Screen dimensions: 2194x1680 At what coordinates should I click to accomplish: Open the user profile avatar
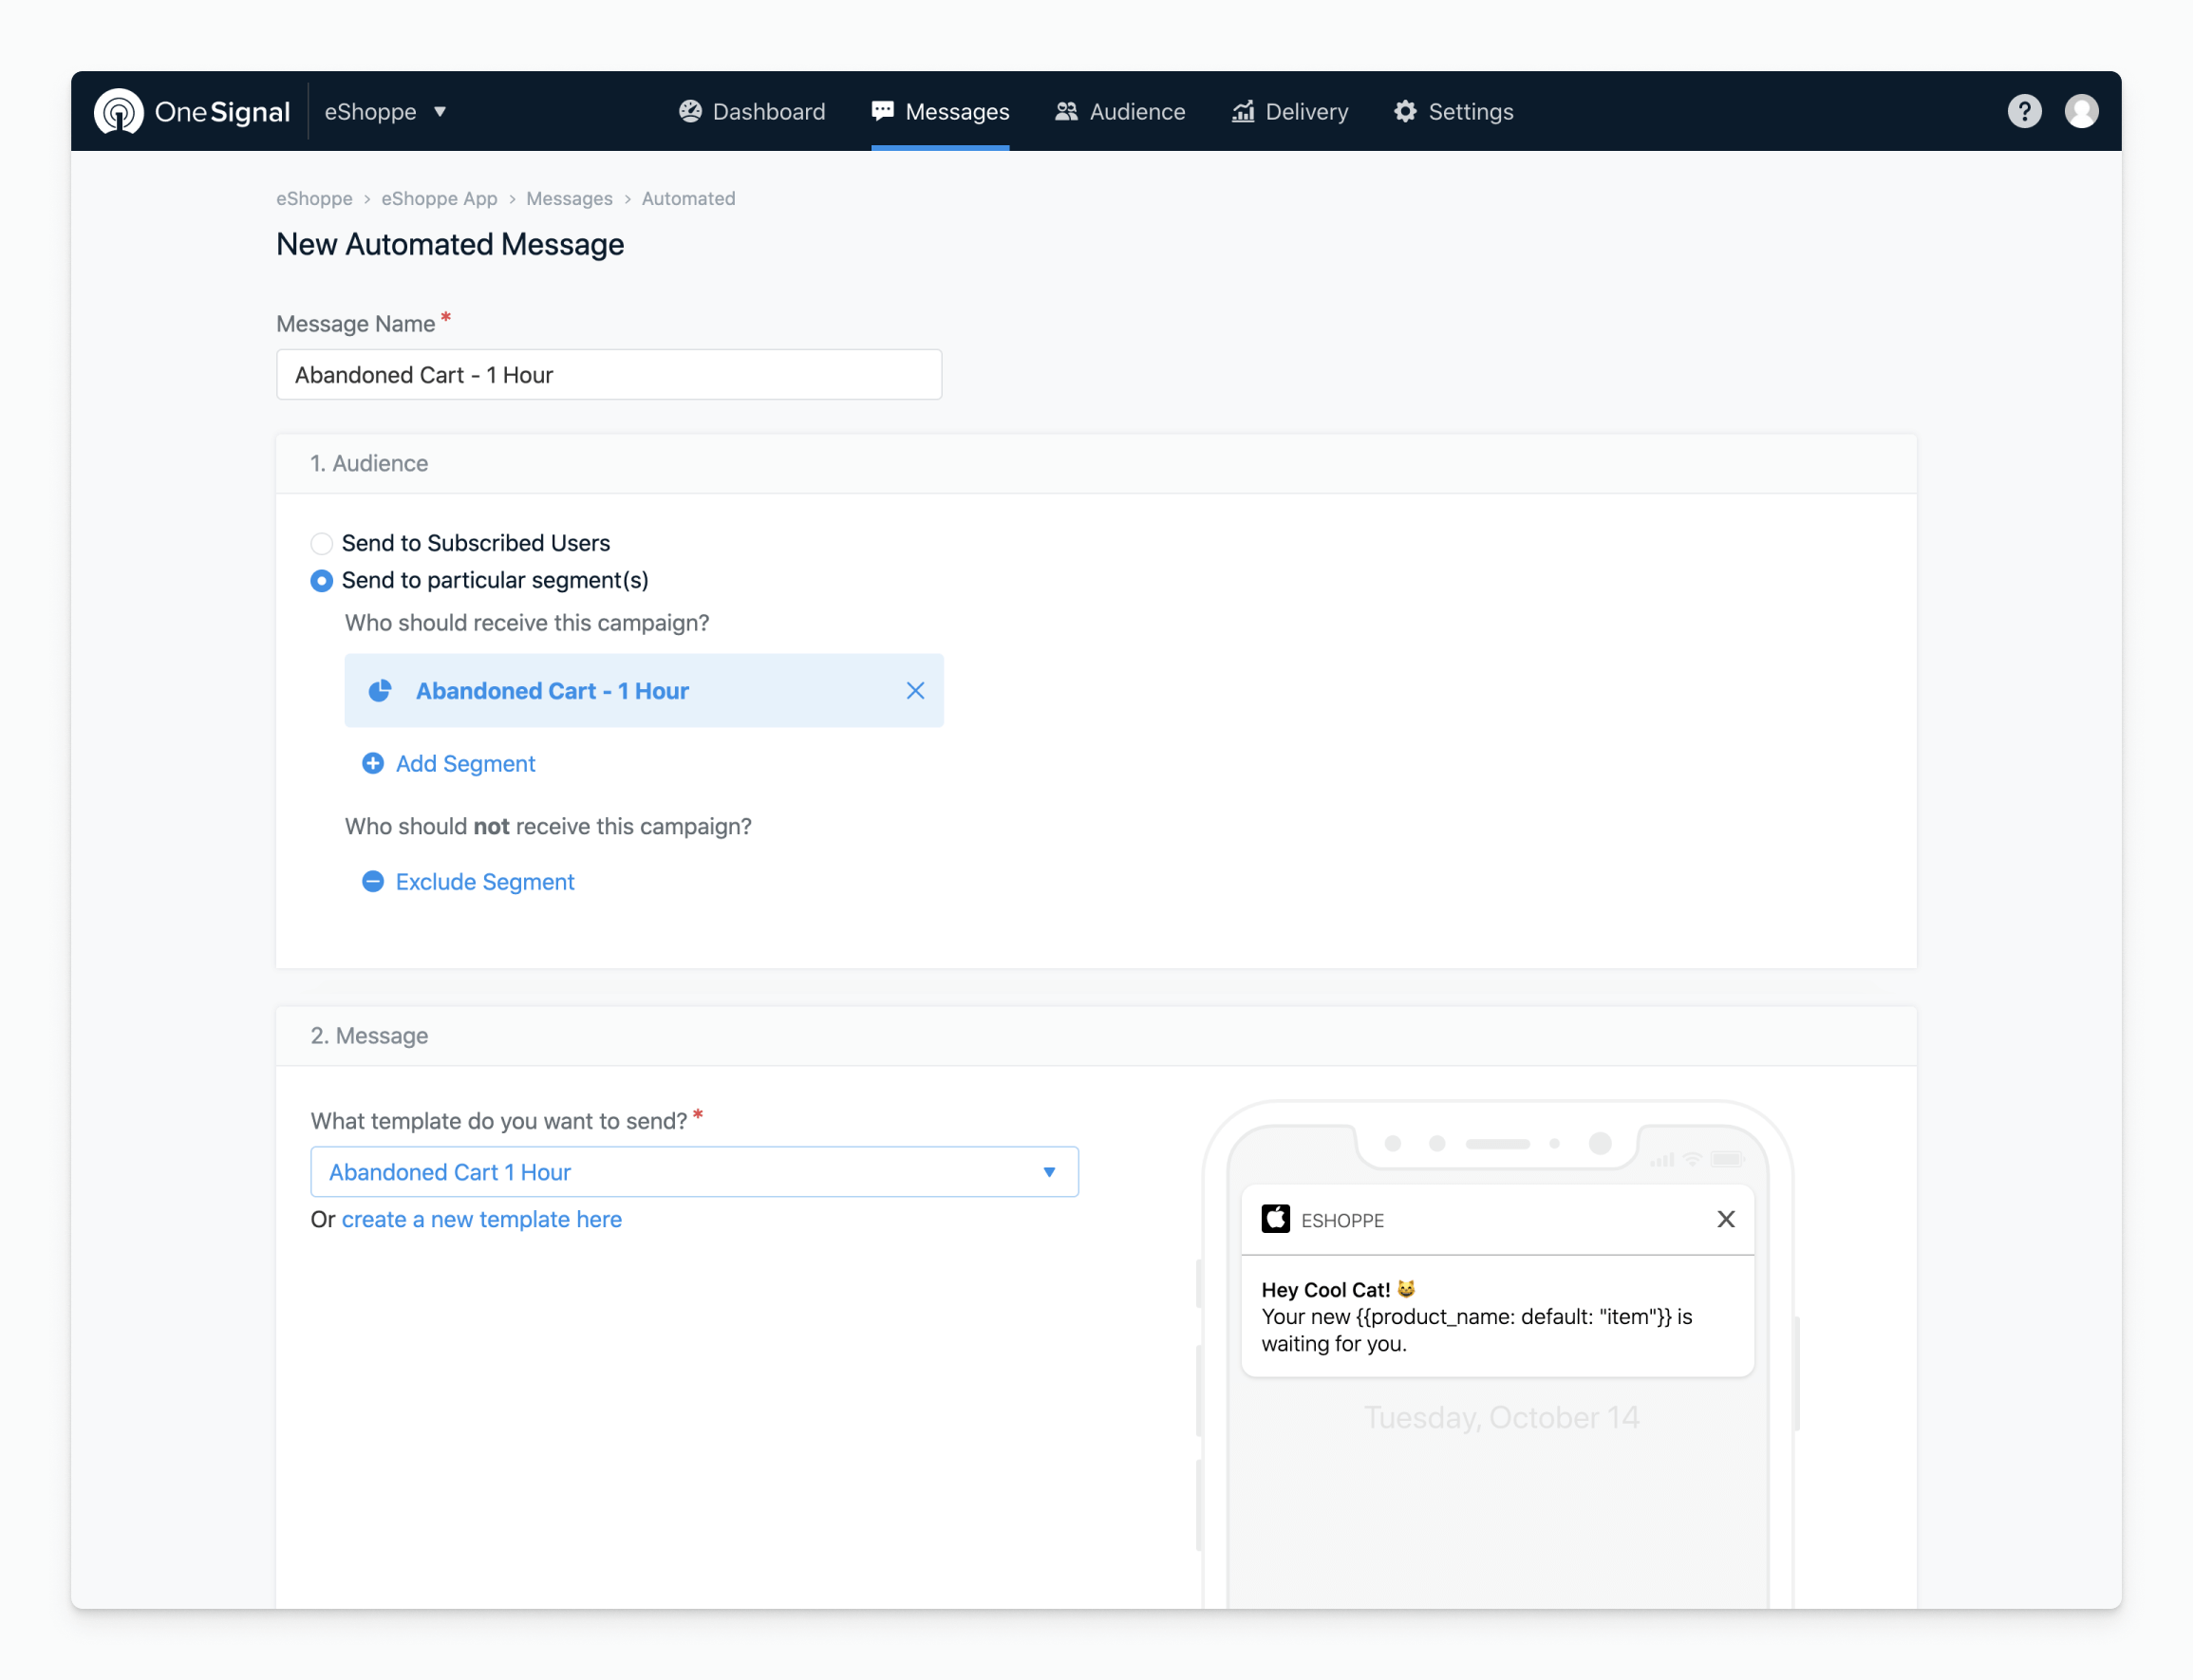pyautogui.click(x=2081, y=111)
